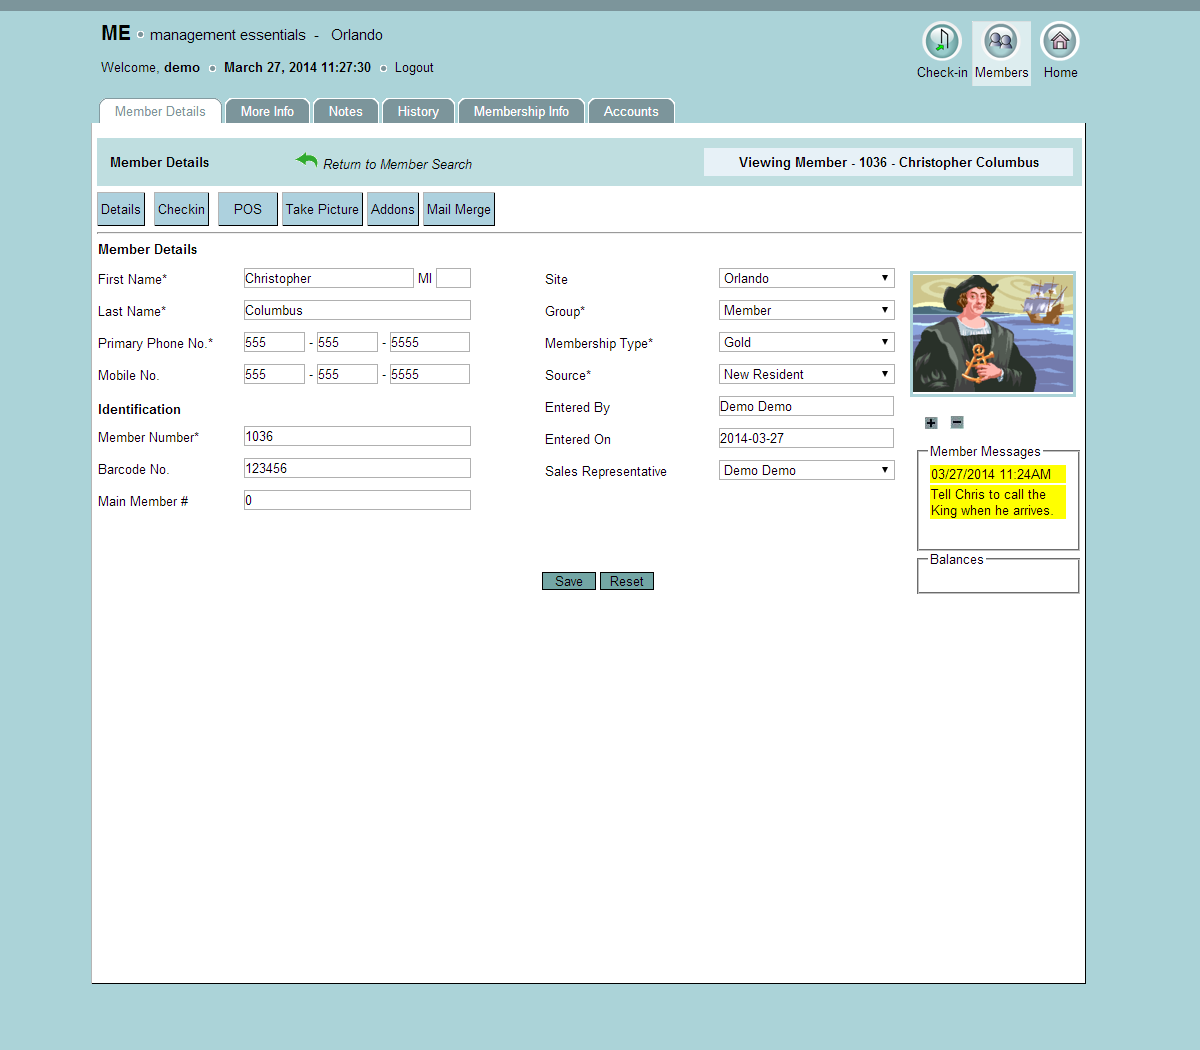Click the minus icon under photo
Screen dimensions: 1200x1050
tap(957, 423)
